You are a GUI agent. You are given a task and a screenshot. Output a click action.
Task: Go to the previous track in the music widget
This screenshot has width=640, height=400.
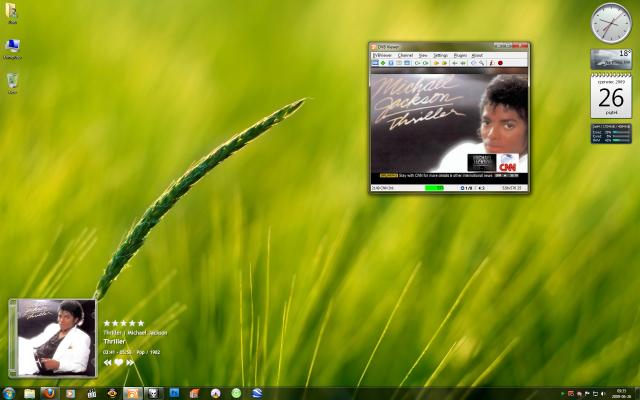107,363
